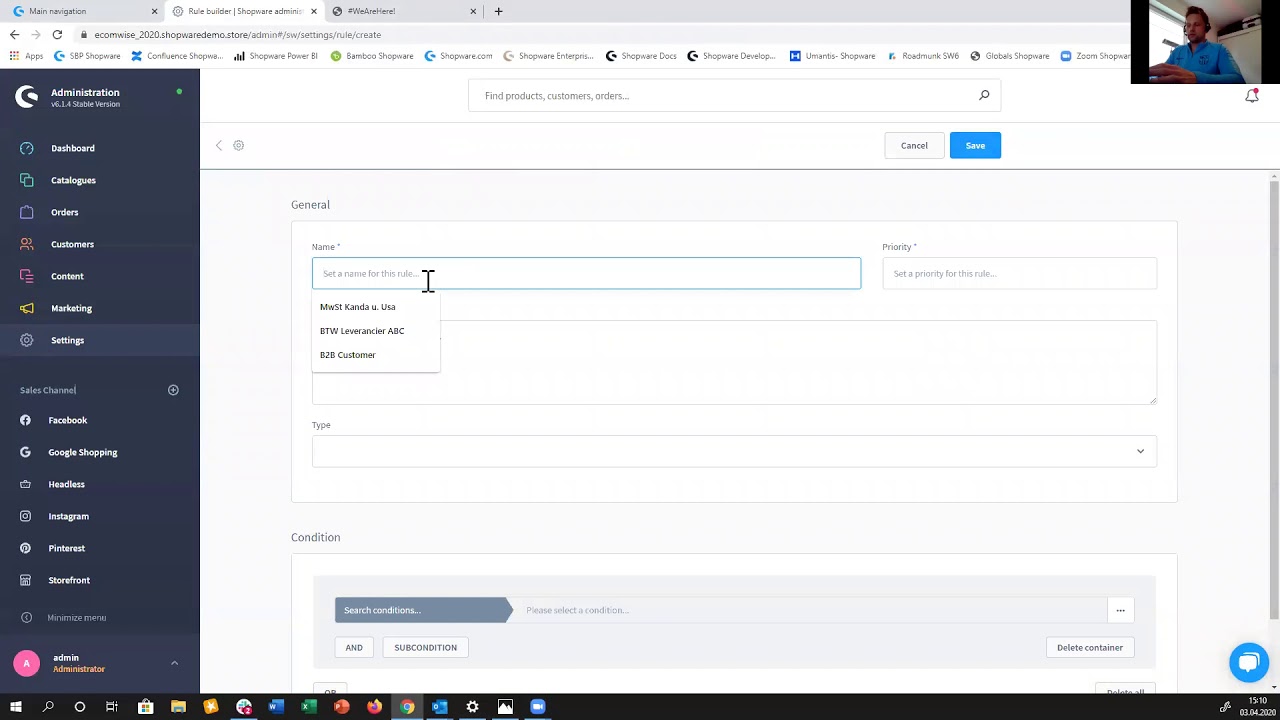This screenshot has height=720, width=1280.
Task: Expand the admin user menu
Action: pos(174,662)
